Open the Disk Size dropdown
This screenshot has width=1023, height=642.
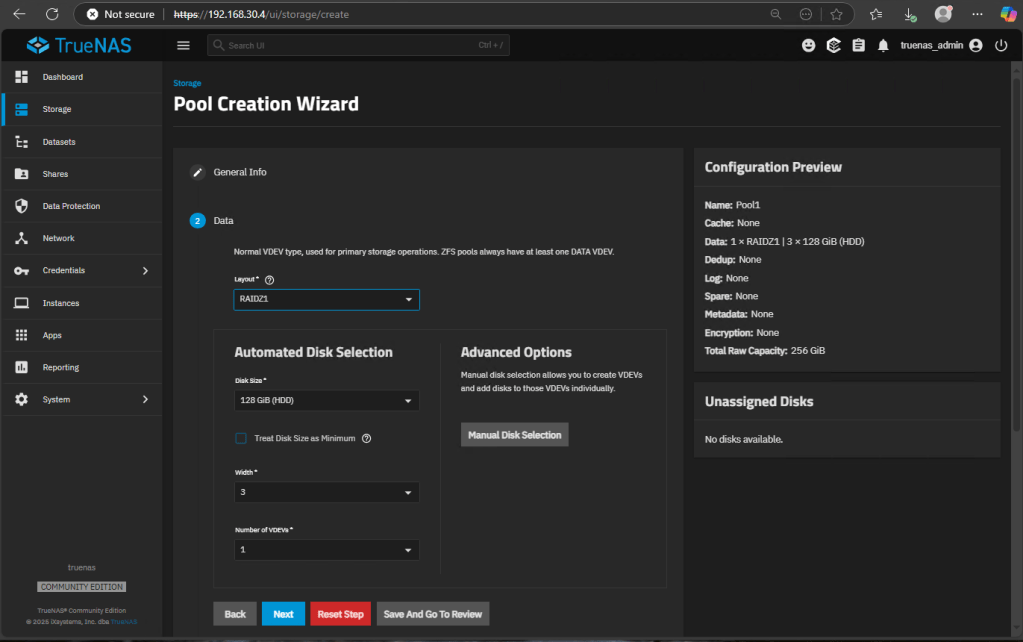pyautogui.click(x=326, y=401)
